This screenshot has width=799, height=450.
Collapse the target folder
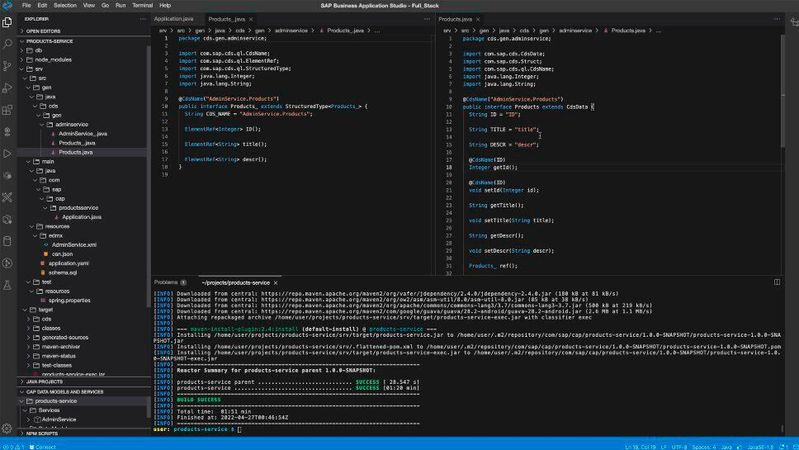click(45, 309)
